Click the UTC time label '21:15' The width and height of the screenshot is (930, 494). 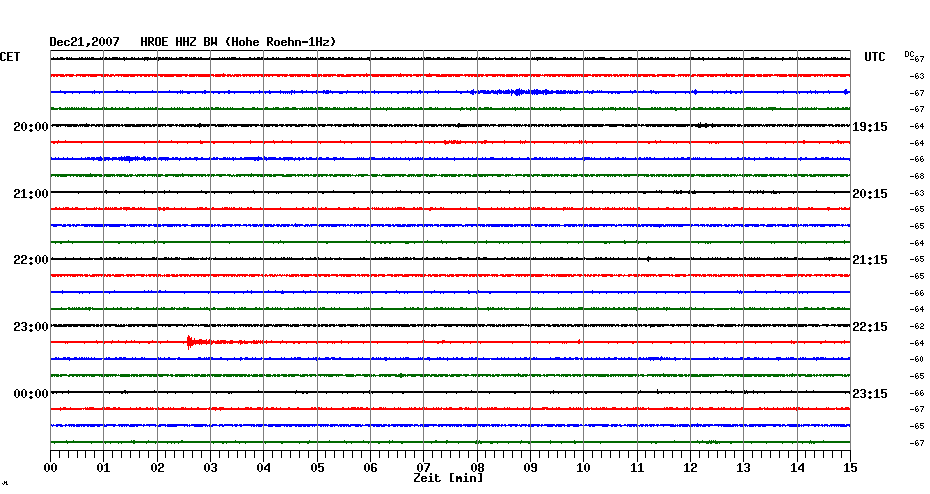point(870,260)
